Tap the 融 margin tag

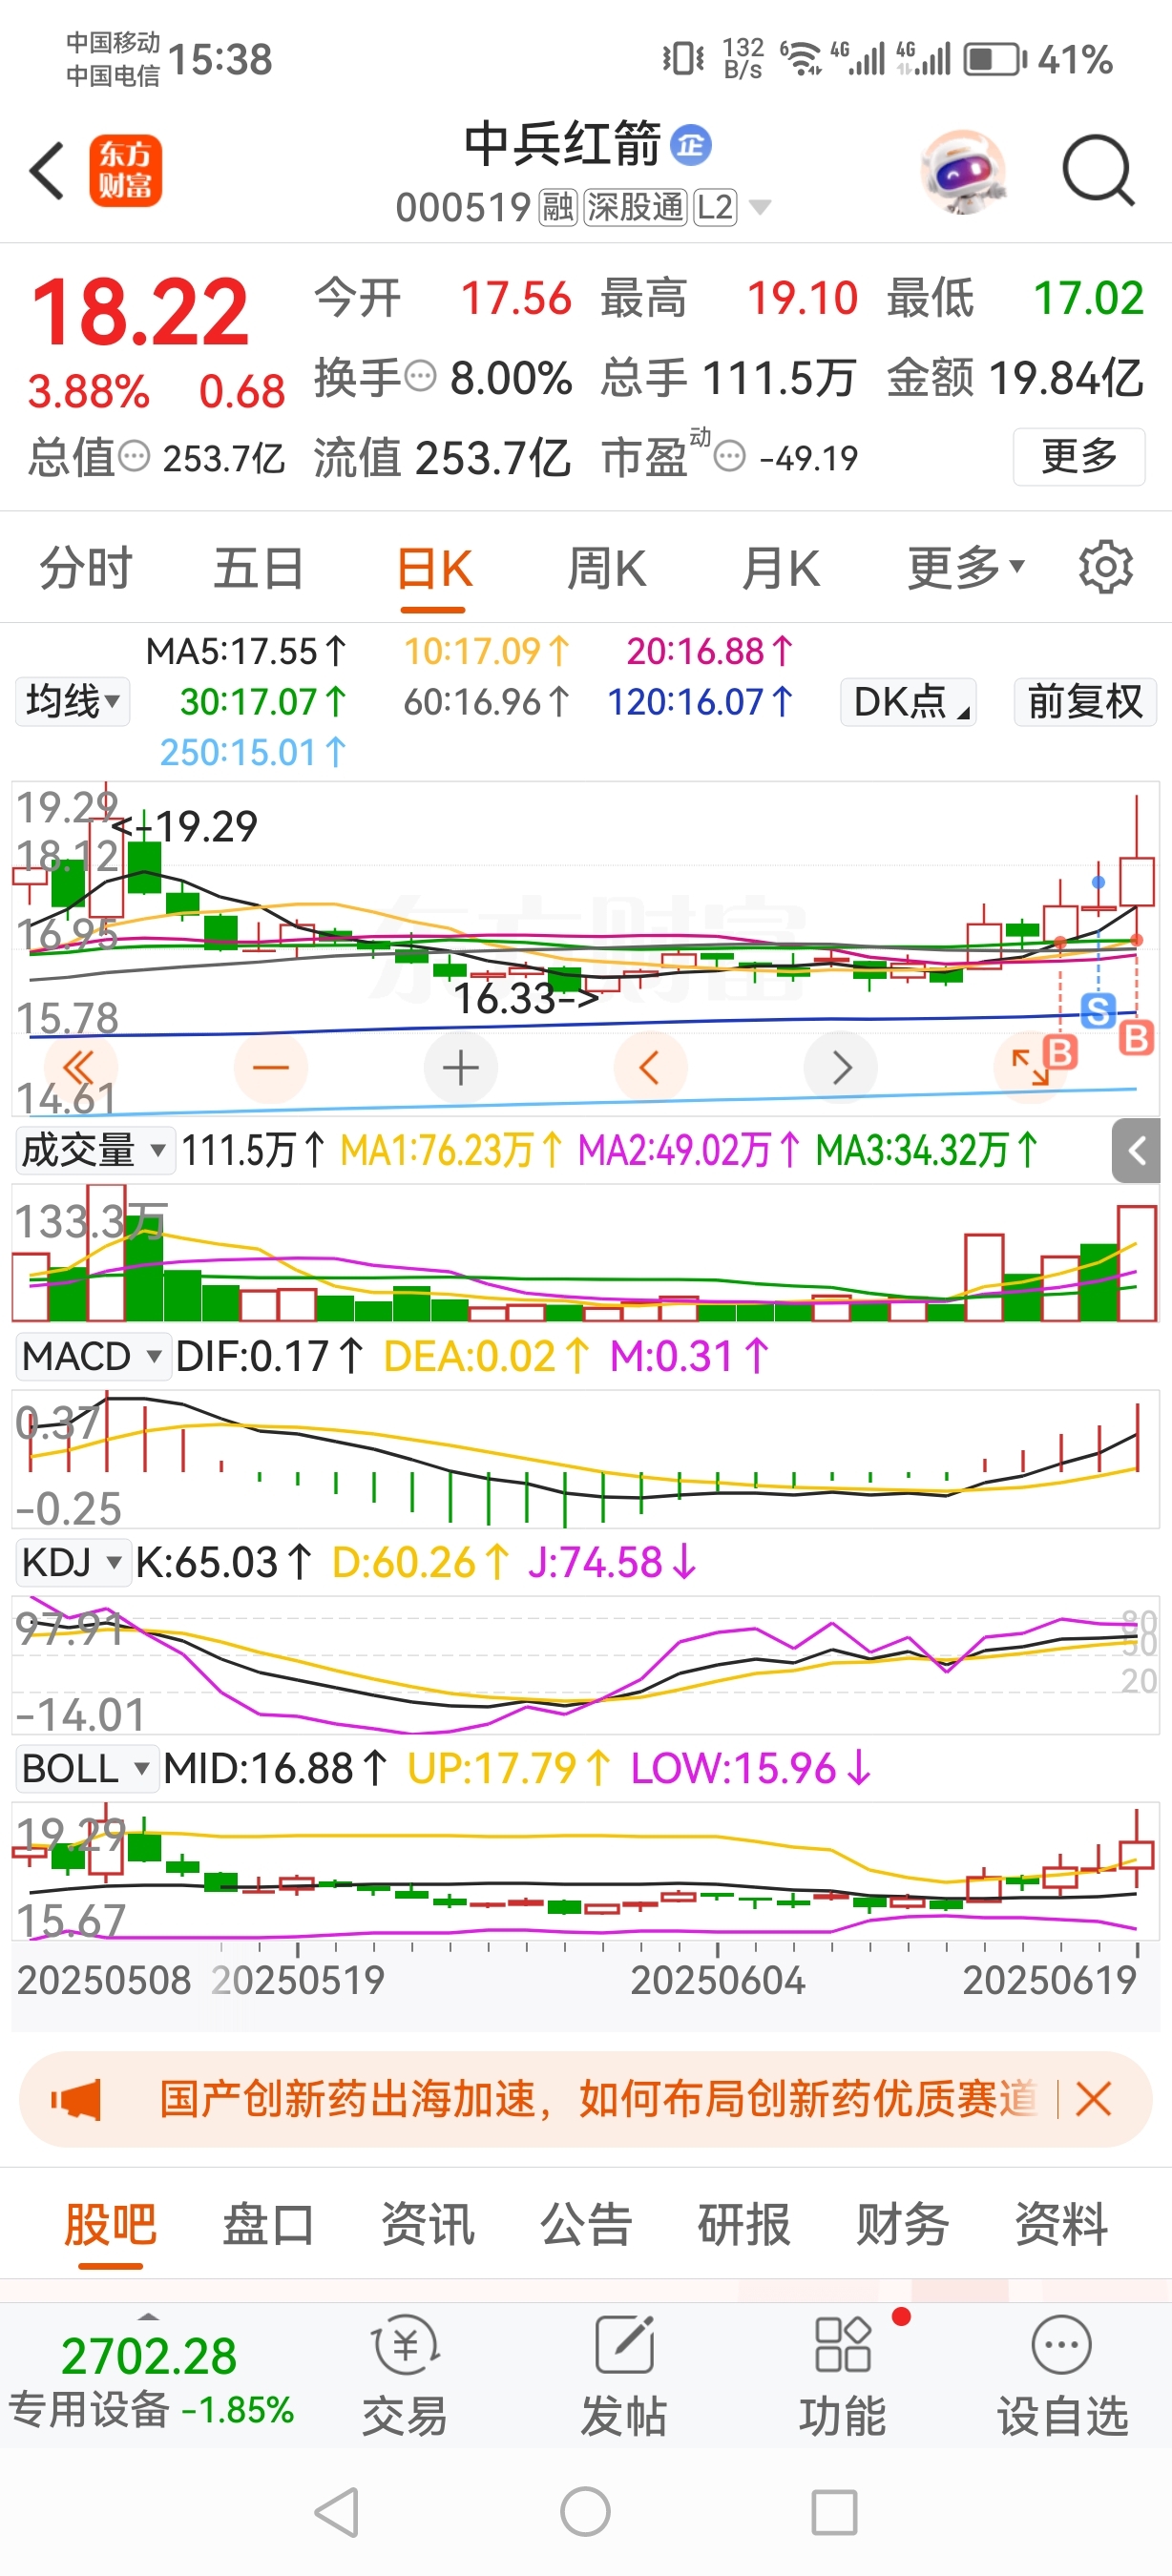(558, 207)
